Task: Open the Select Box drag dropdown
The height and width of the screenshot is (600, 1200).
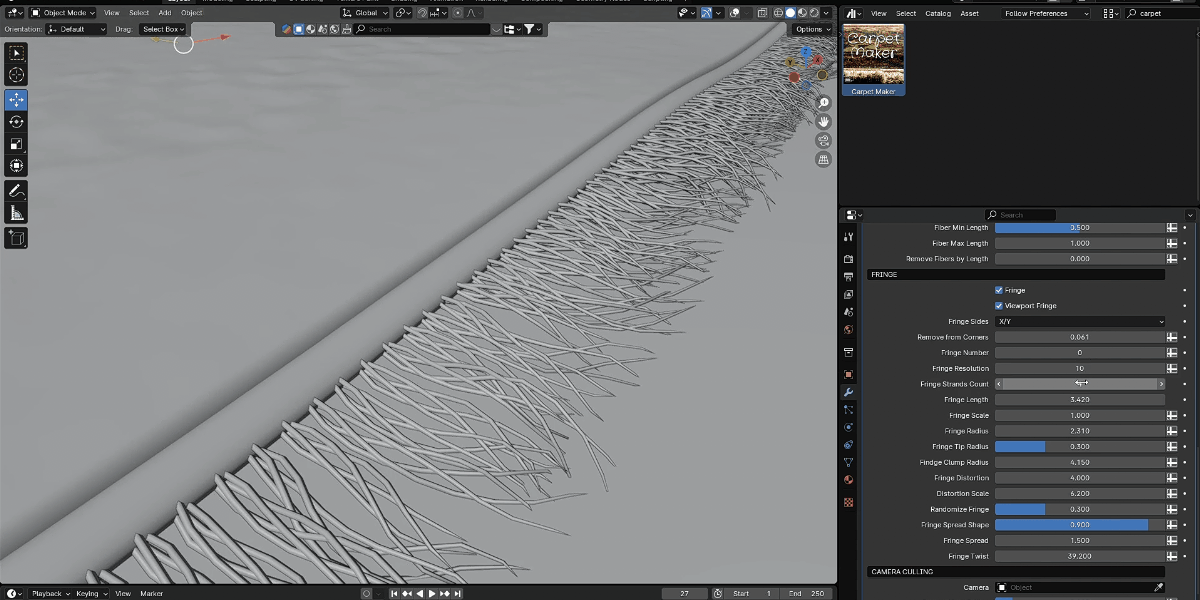Action: [x=164, y=29]
